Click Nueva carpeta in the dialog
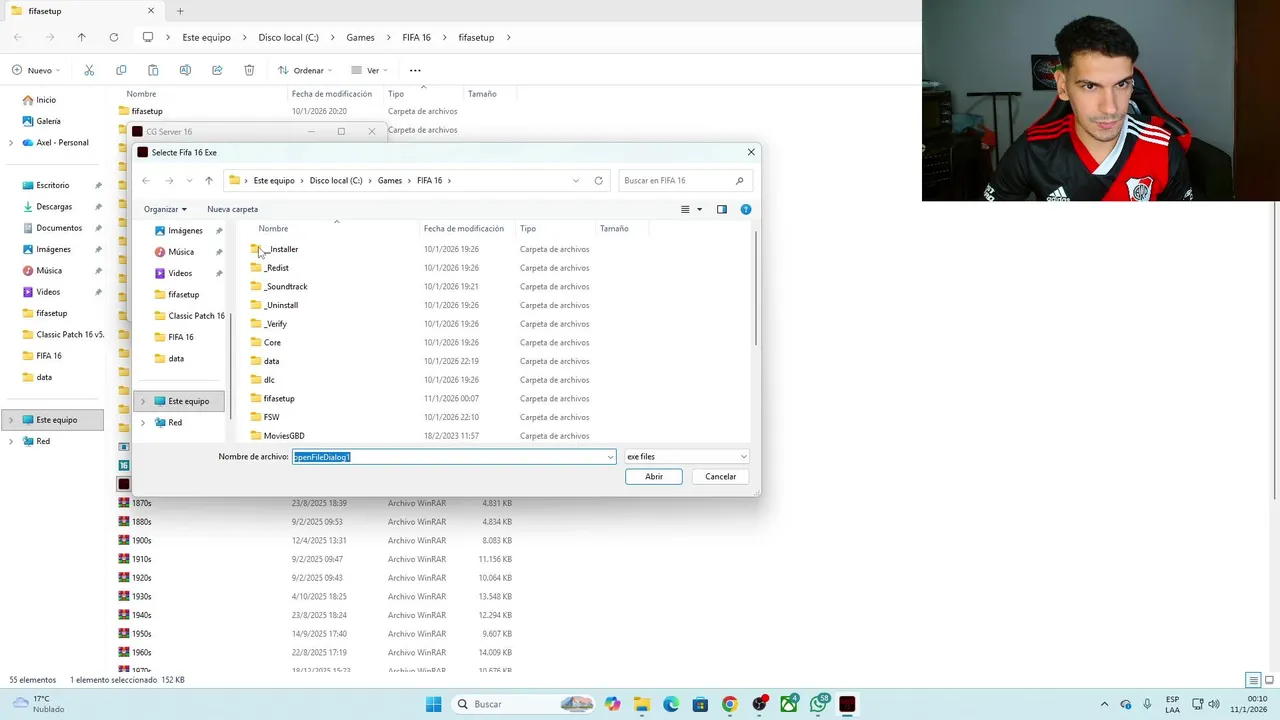 coord(232,209)
